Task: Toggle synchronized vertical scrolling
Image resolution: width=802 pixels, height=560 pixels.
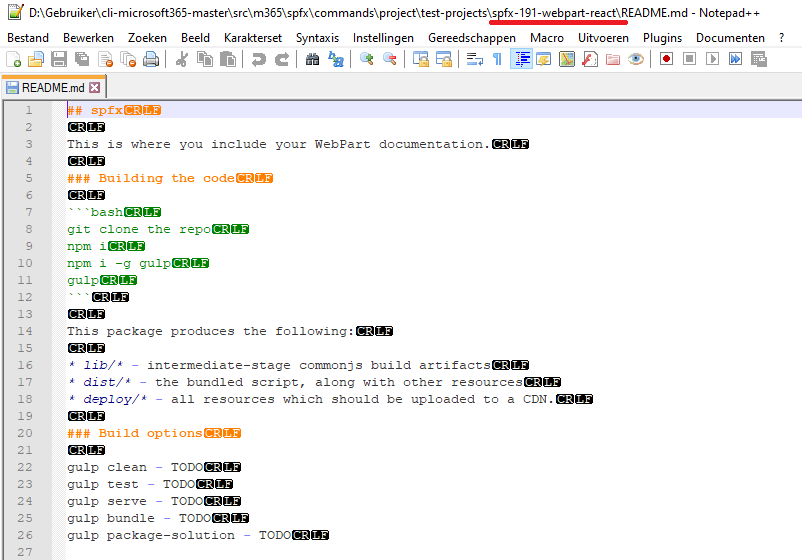Action: [x=421, y=59]
